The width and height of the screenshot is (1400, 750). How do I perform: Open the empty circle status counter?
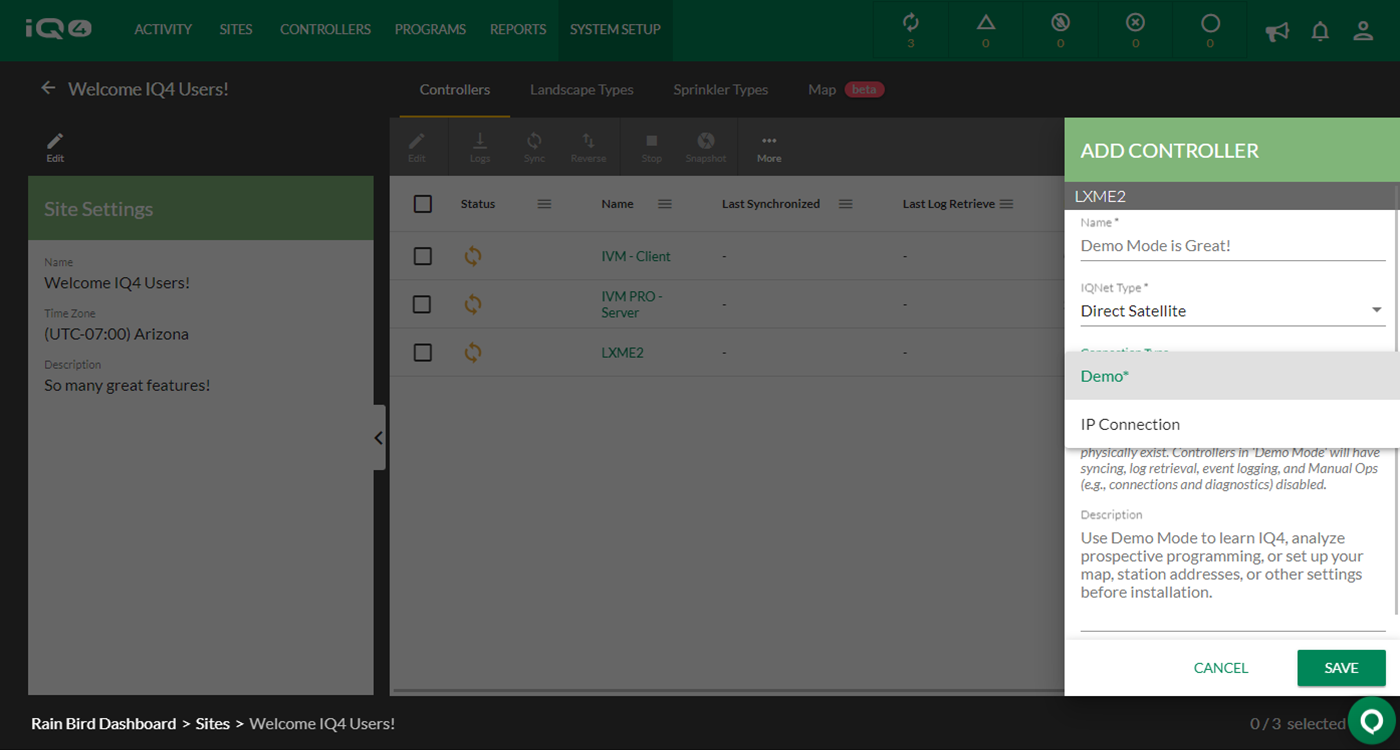1210,22
